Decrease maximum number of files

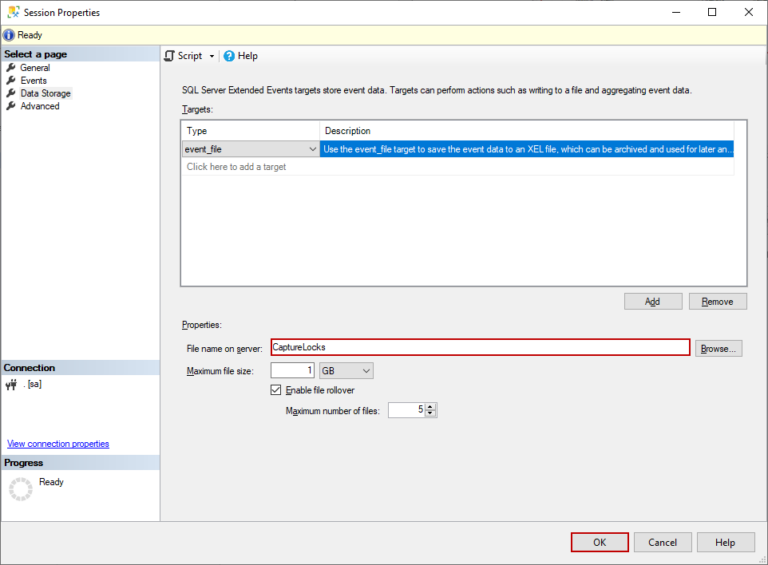pos(430,414)
